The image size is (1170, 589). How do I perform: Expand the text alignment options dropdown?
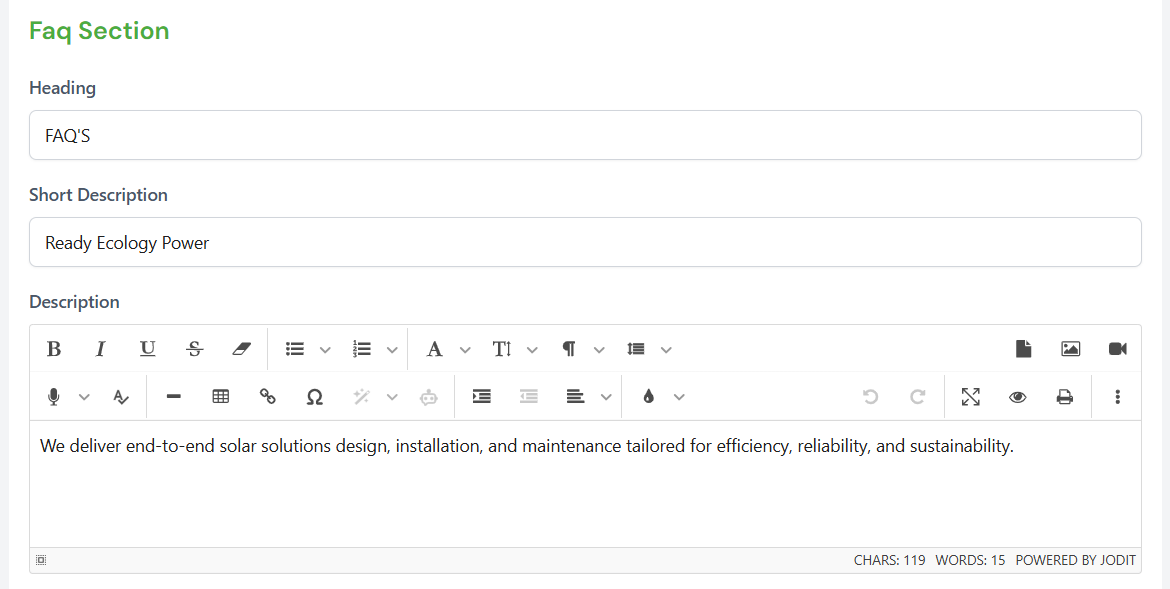tap(607, 397)
